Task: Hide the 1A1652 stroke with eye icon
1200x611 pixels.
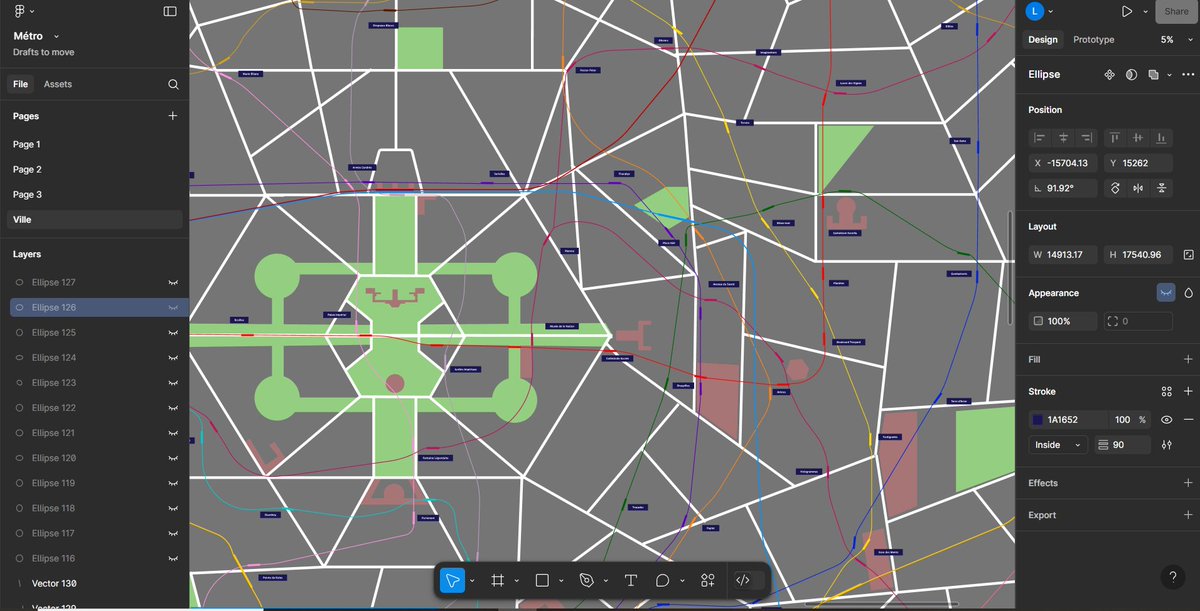Action: 1166,420
